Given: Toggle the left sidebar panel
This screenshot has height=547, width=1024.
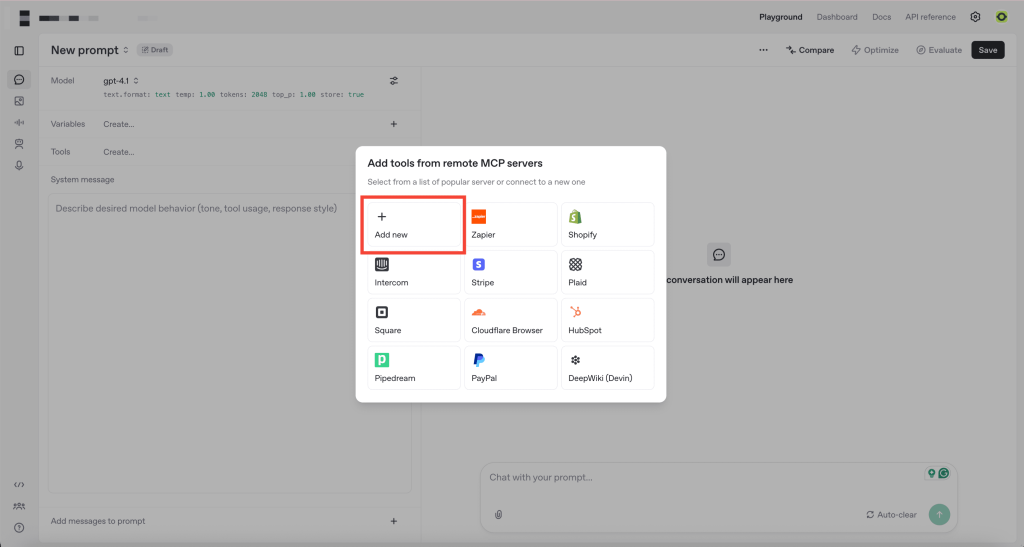Looking at the screenshot, I should click(19, 50).
